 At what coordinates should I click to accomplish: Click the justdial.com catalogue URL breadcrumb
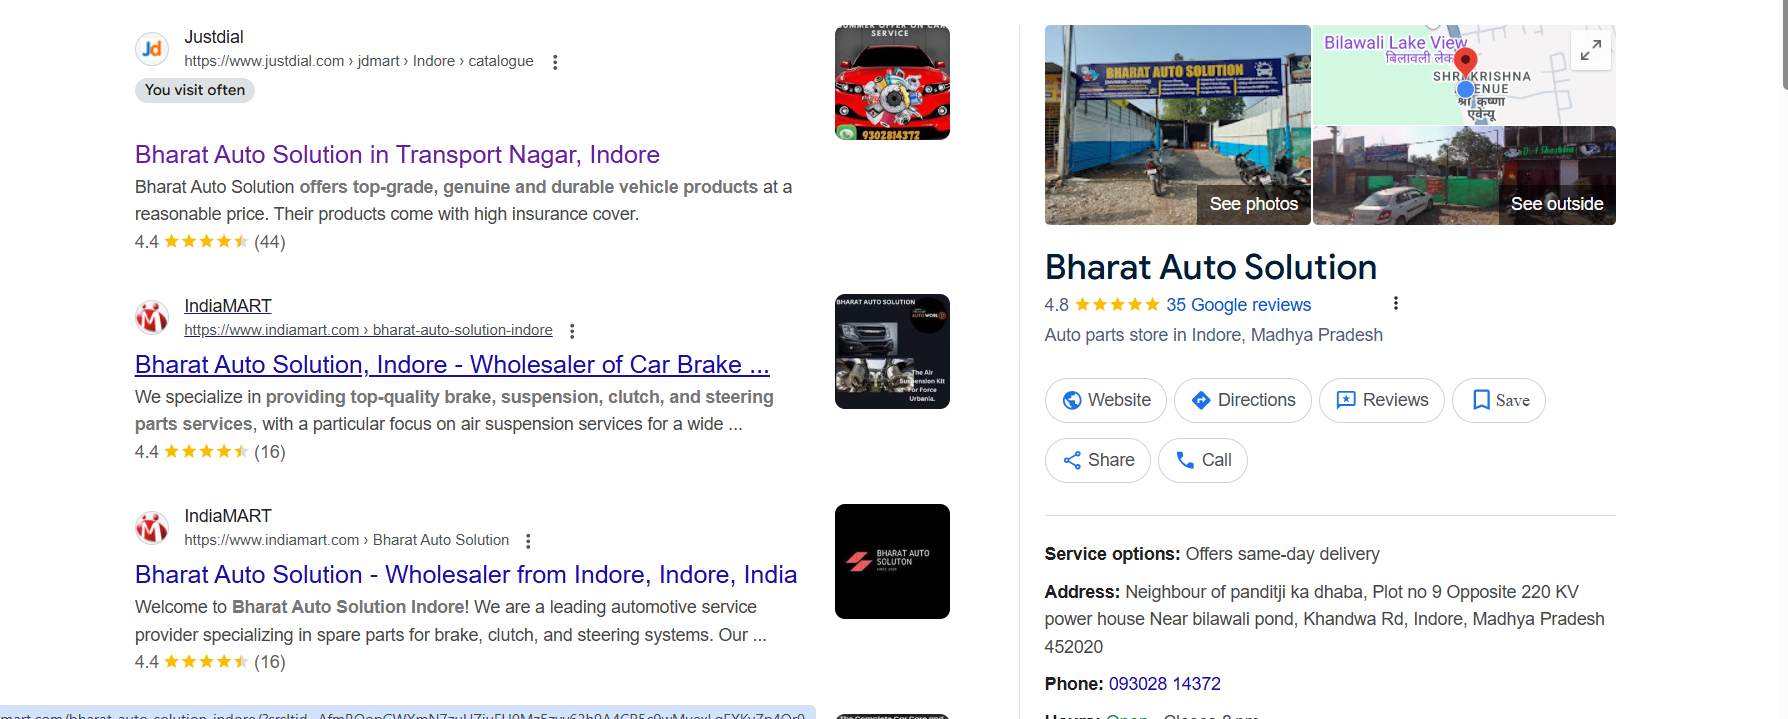click(359, 61)
